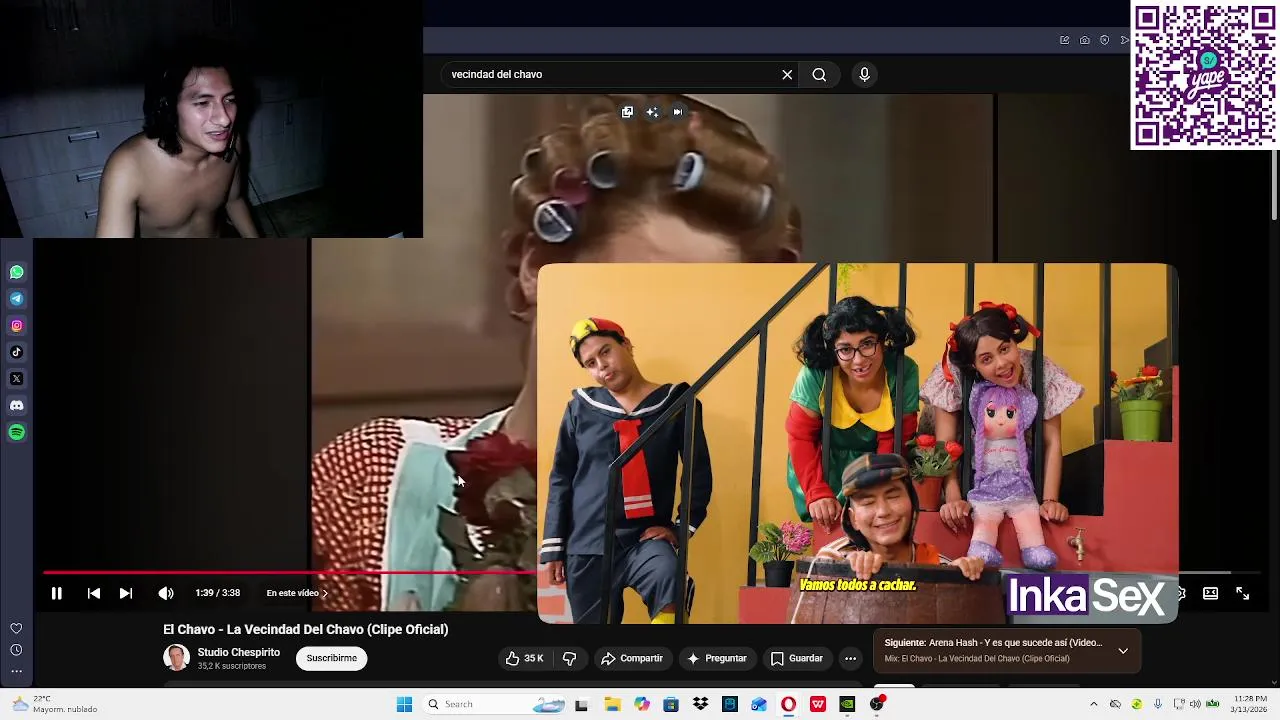1280x720 pixels.
Task: Dislike the video
Action: pos(569,658)
